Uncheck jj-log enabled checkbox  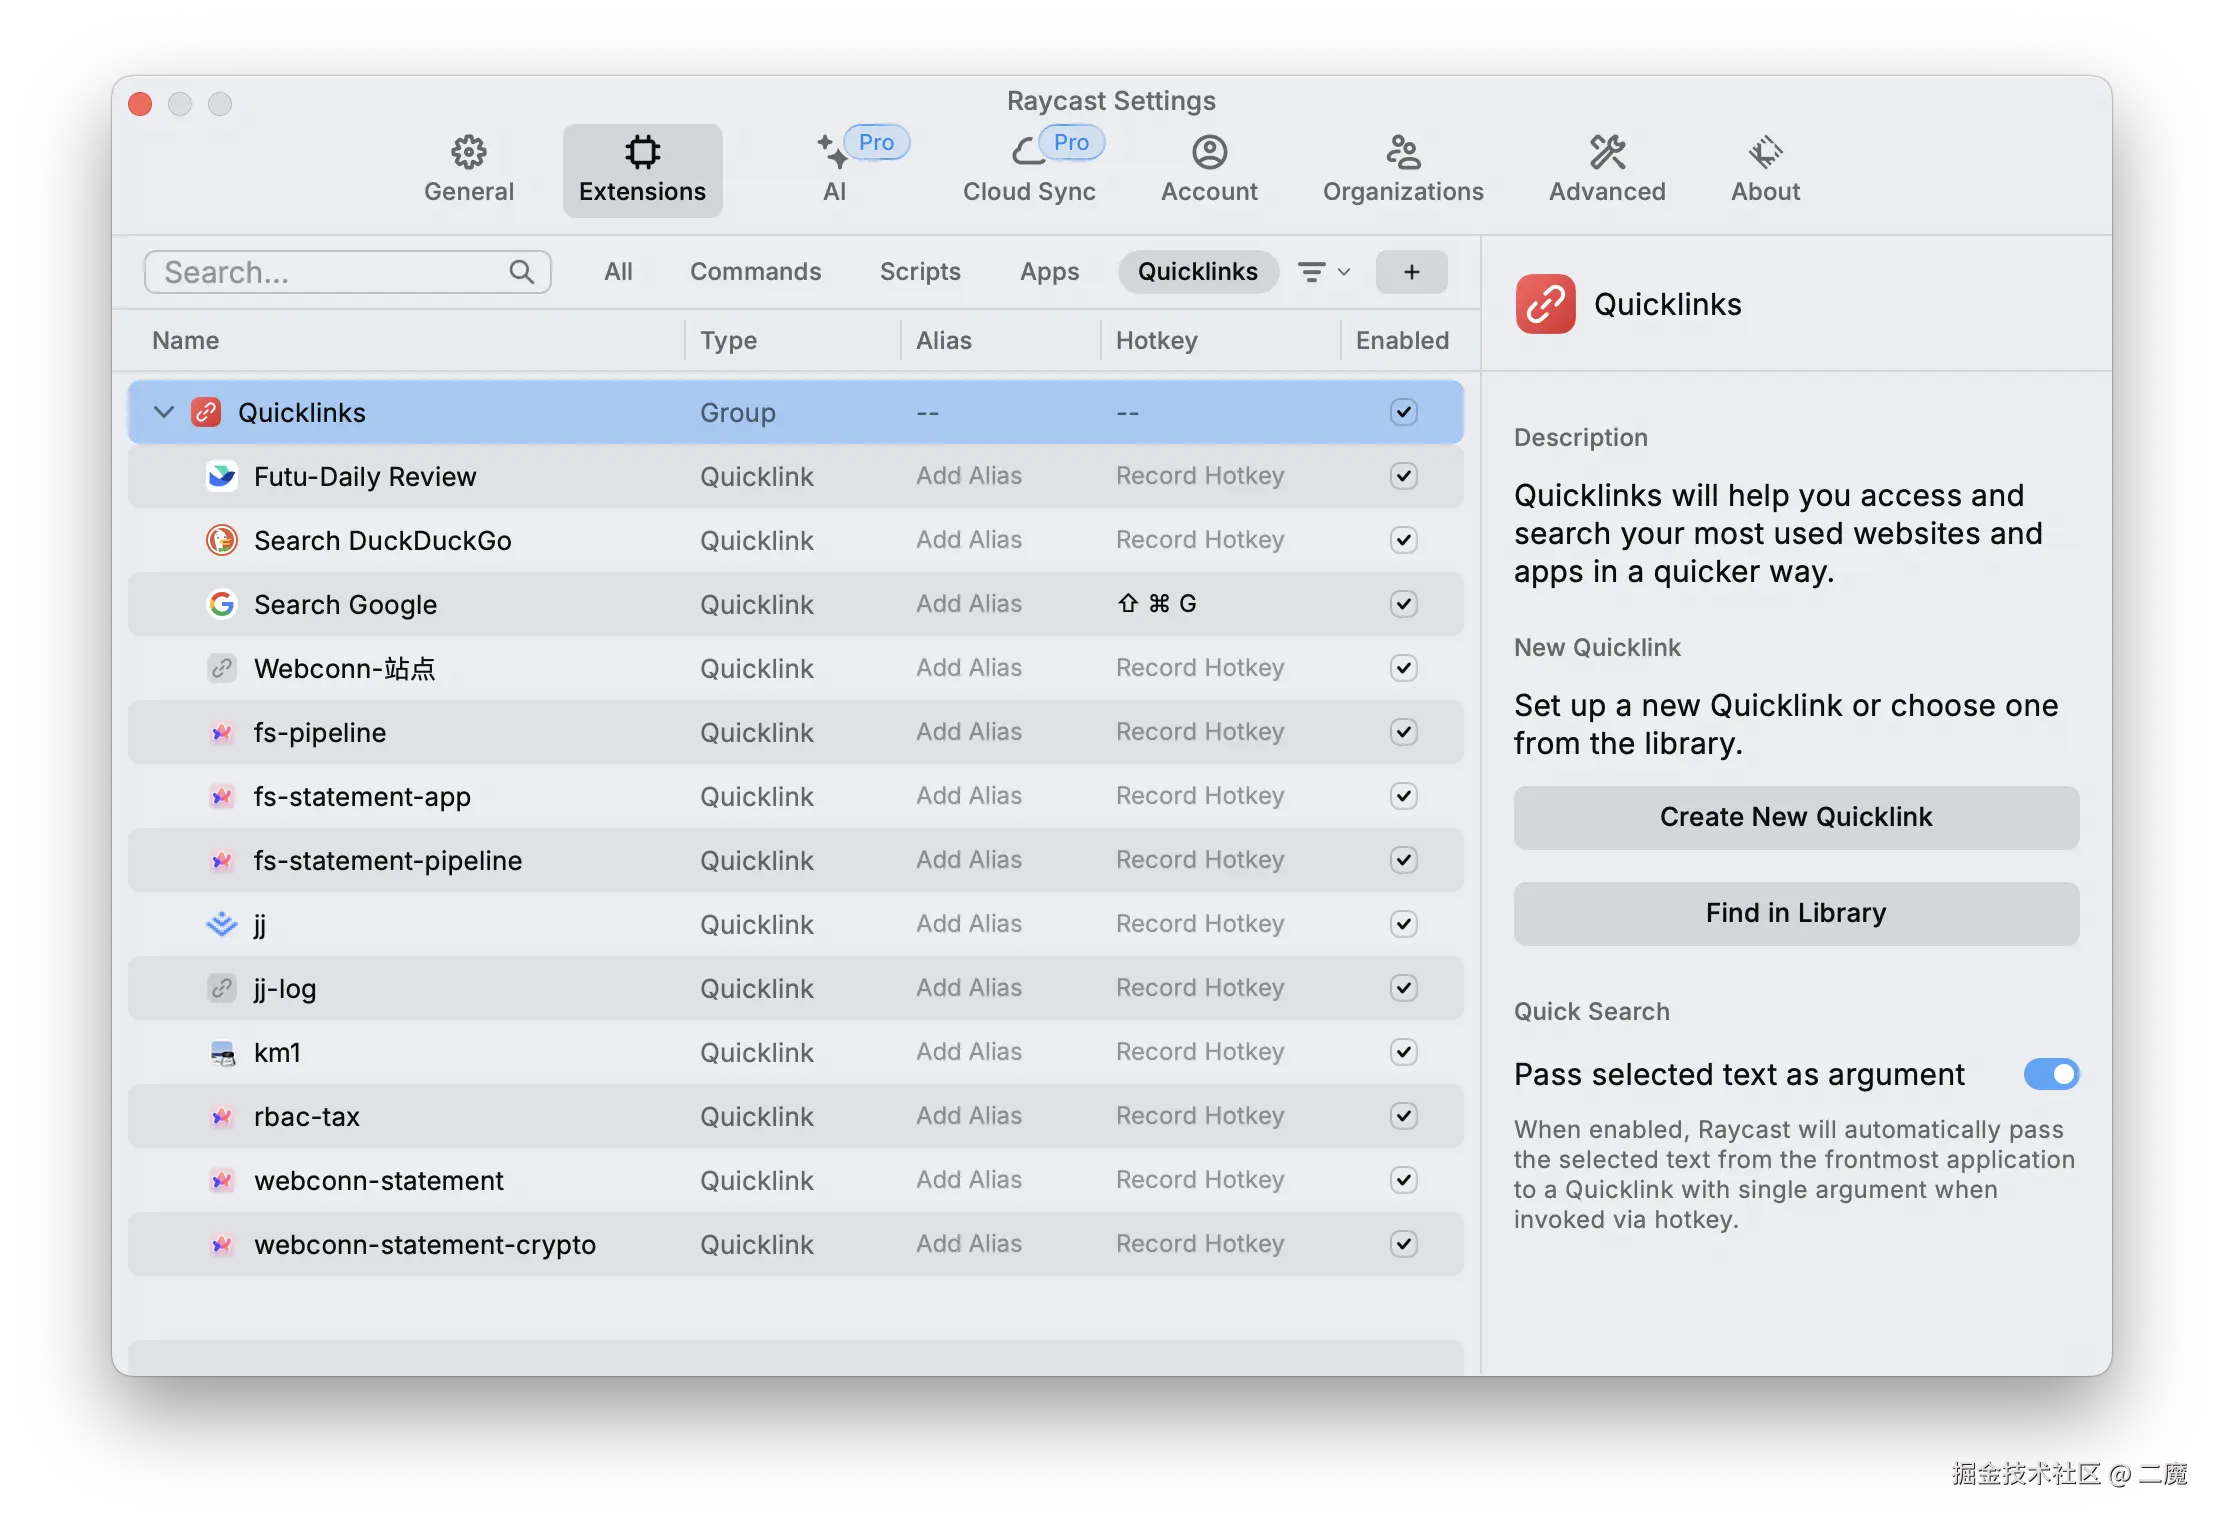click(1403, 988)
